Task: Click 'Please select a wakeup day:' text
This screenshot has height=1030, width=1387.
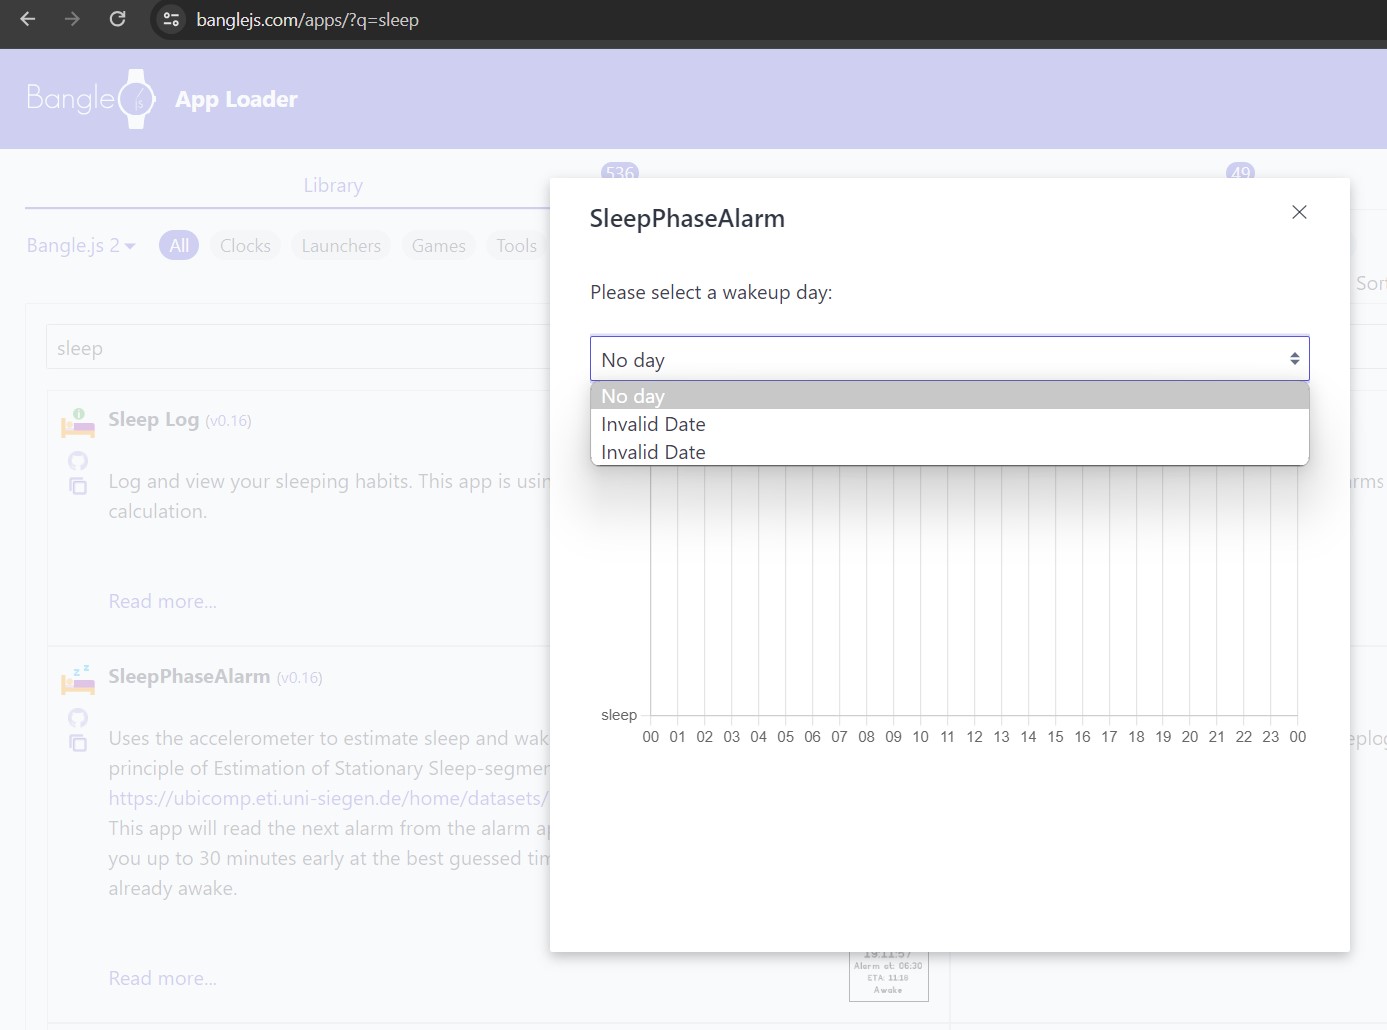Action: (711, 292)
